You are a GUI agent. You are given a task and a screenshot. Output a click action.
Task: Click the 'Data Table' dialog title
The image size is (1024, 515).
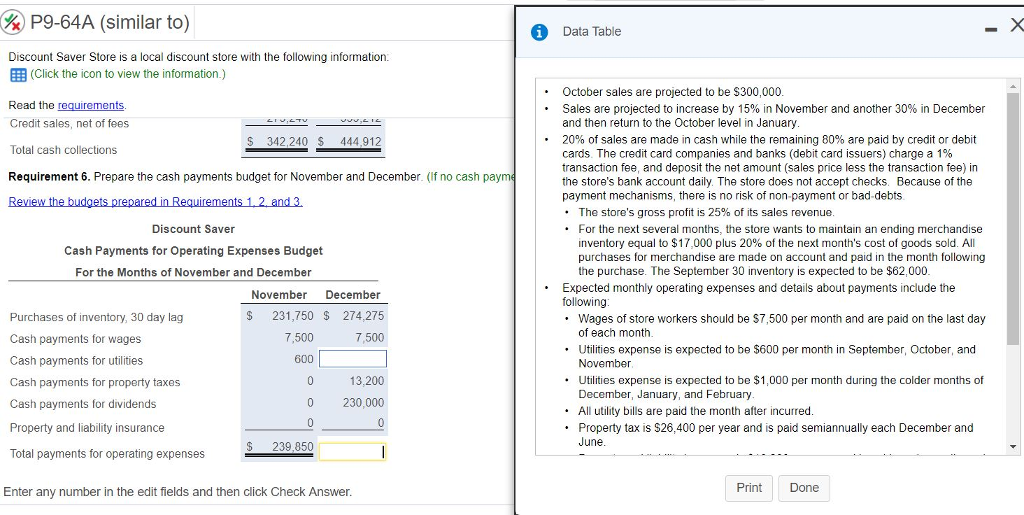pyautogui.click(x=592, y=31)
